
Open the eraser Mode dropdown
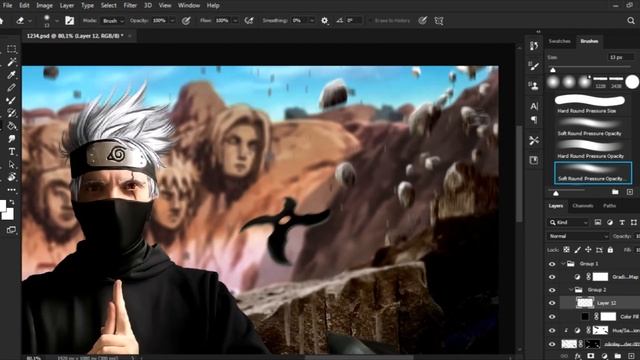(x=113, y=20)
